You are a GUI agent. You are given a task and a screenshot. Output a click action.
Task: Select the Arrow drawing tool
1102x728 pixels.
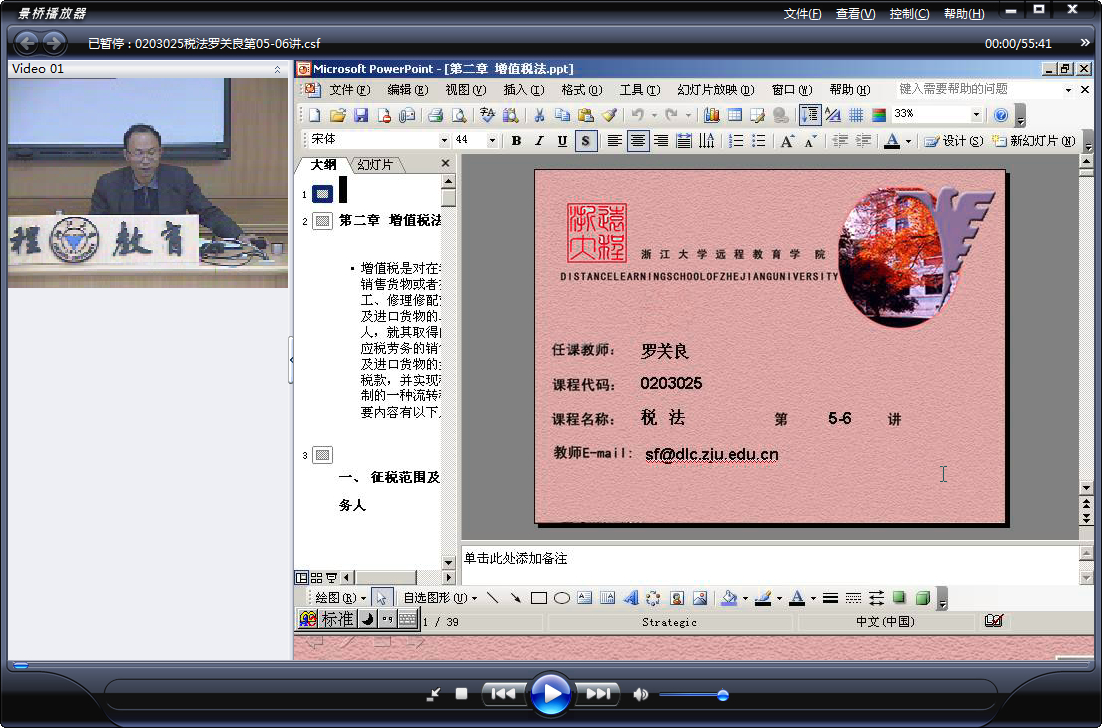click(516, 598)
